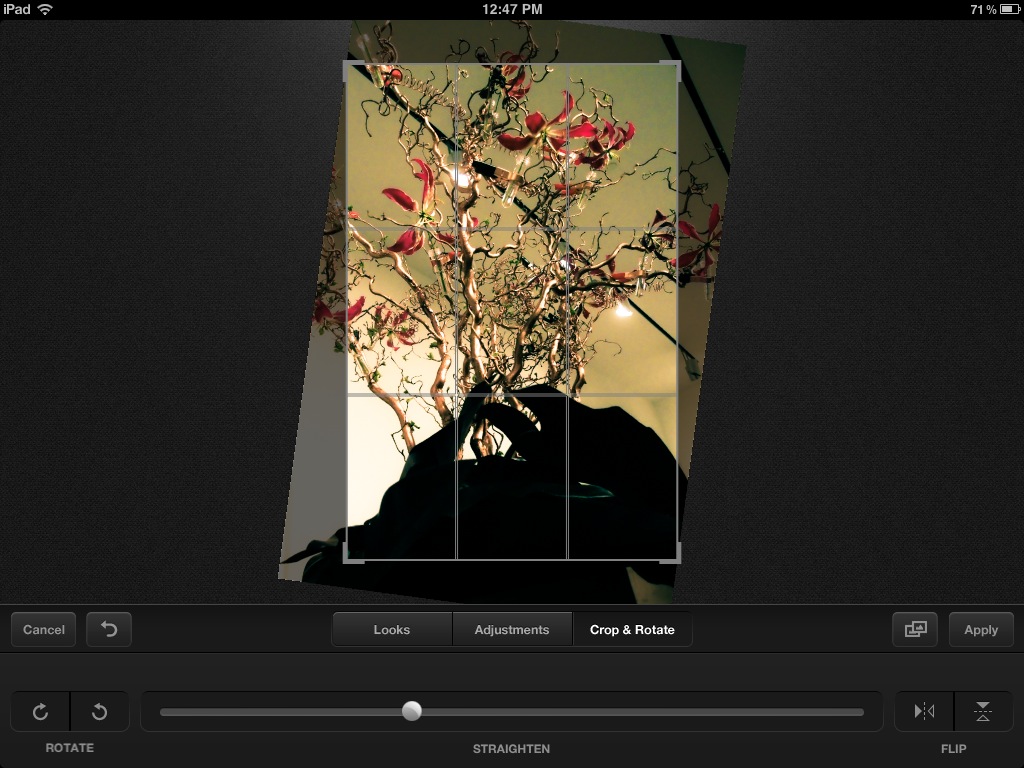Tap the center cell of crop grid
1024x768 pixels.
[x=512, y=311]
